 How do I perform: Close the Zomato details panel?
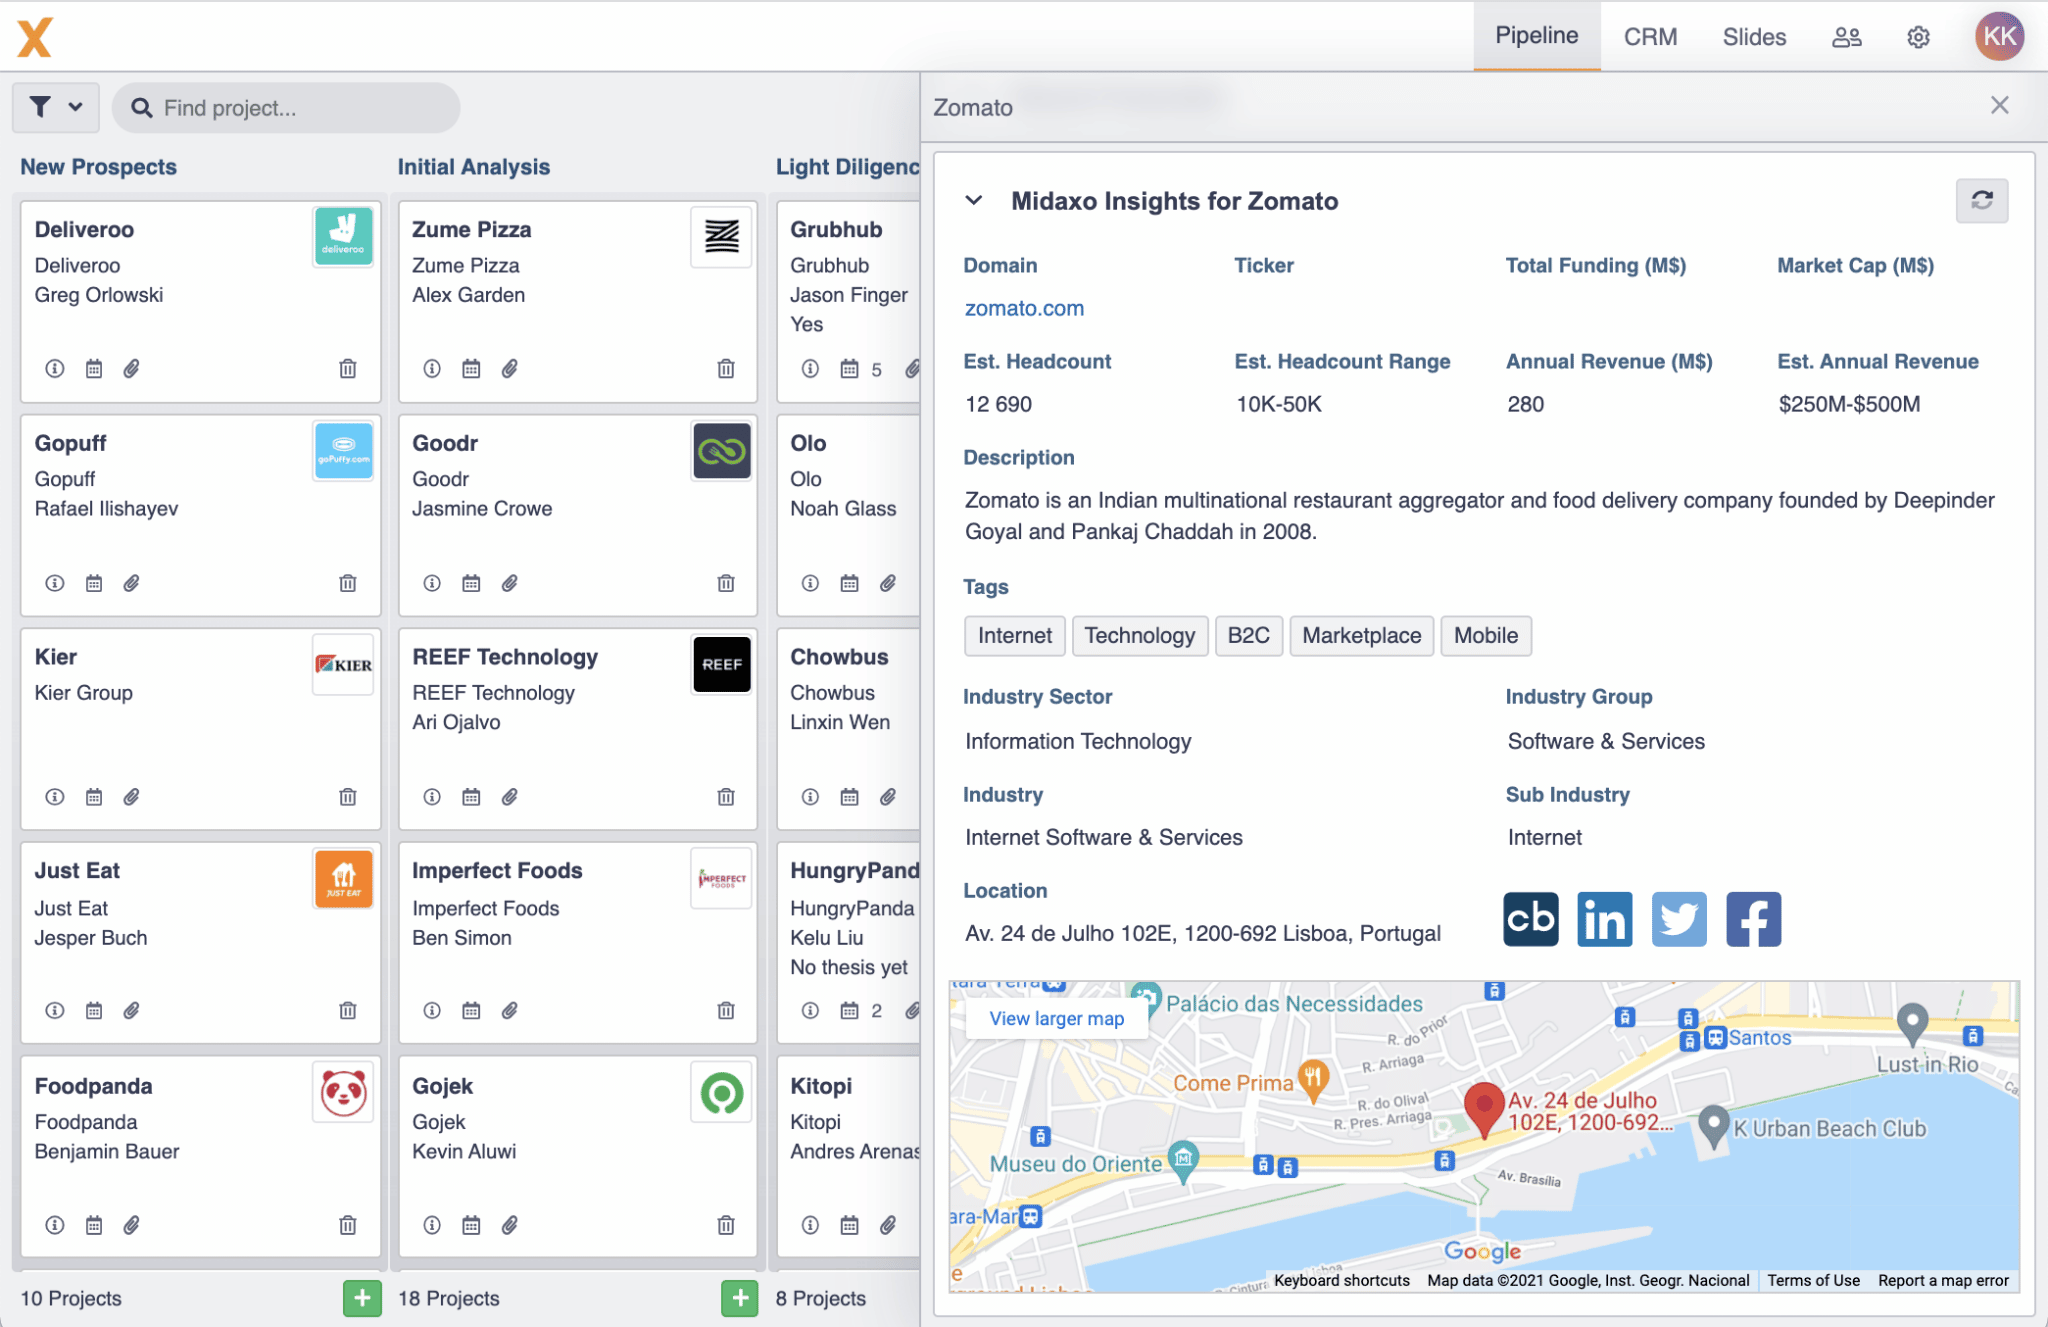tap(1999, 105)
